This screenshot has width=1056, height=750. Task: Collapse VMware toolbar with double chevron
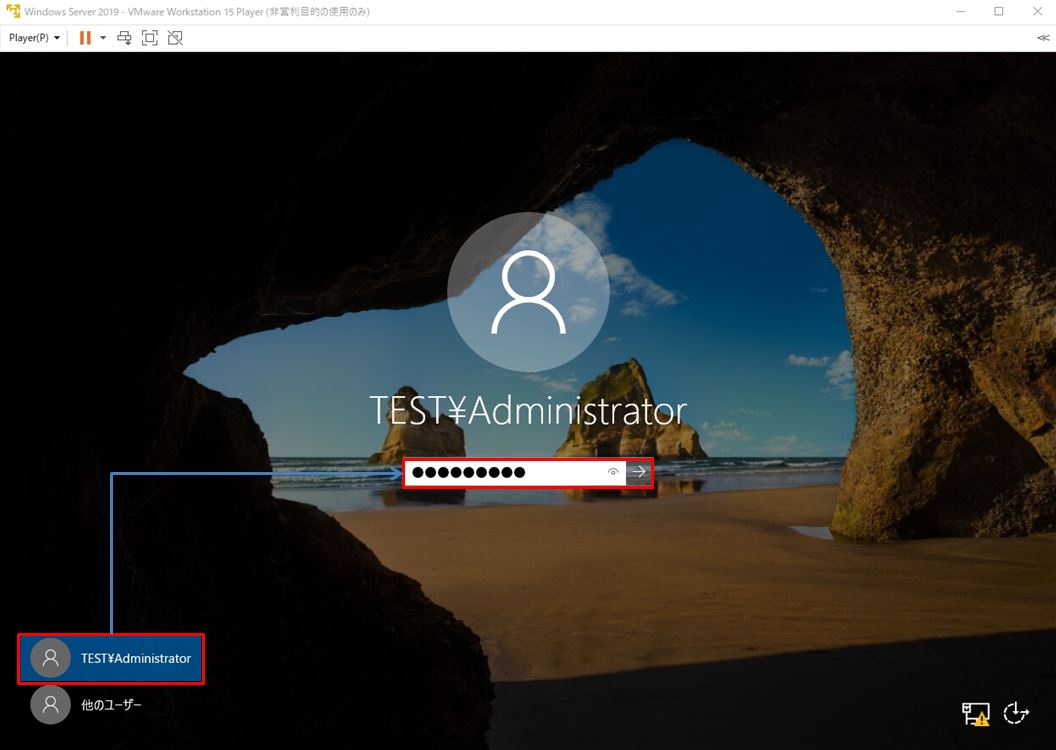pos(1043,38)
